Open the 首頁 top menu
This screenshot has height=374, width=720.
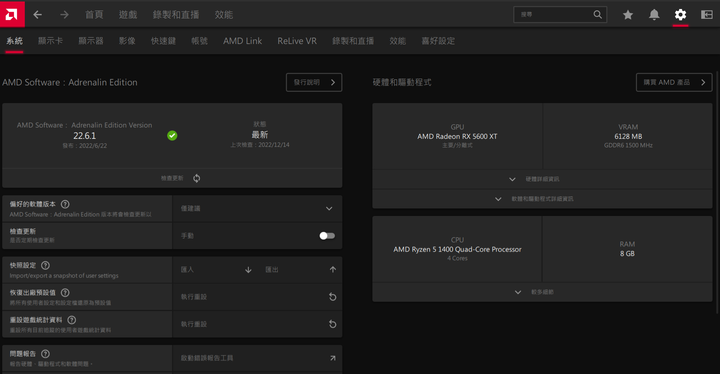94,15
